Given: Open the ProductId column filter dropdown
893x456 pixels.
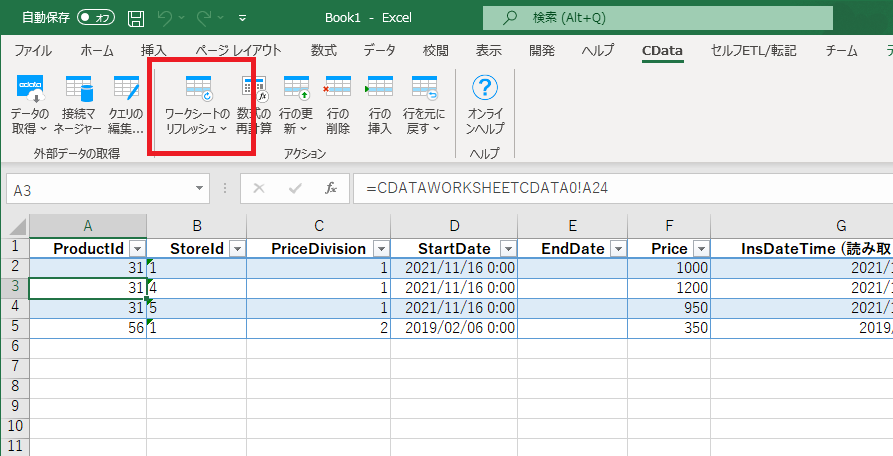Looking at the screenshot, I should 138,249.
